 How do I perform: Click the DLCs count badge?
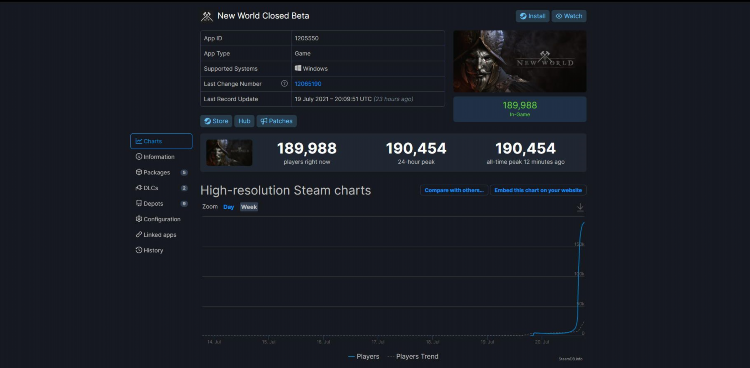184,188
